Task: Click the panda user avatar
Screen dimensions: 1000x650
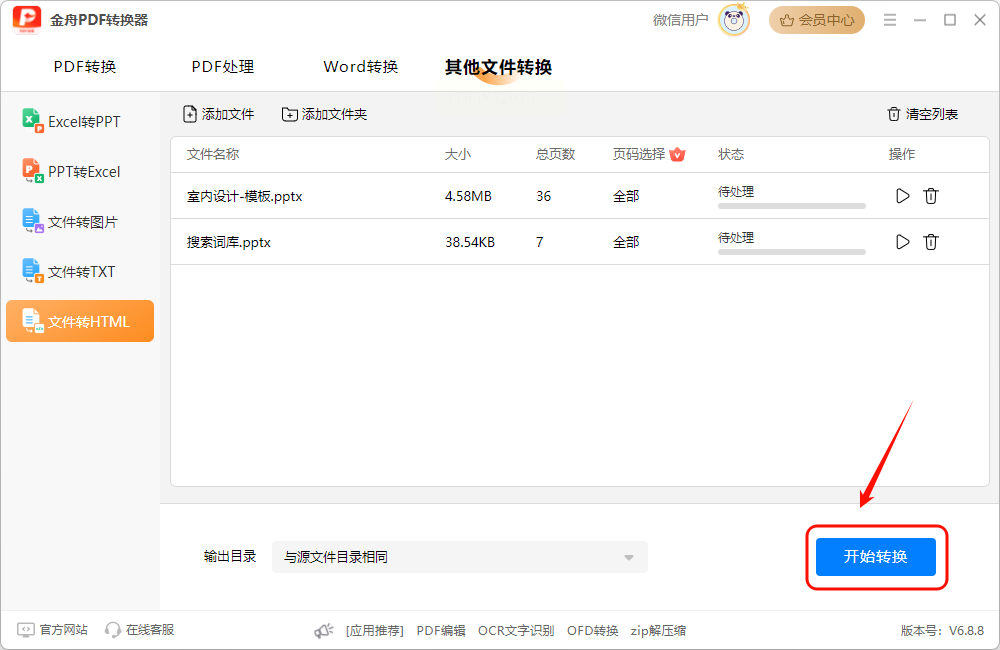Action: pyautogui.click(x=734, y=20)
